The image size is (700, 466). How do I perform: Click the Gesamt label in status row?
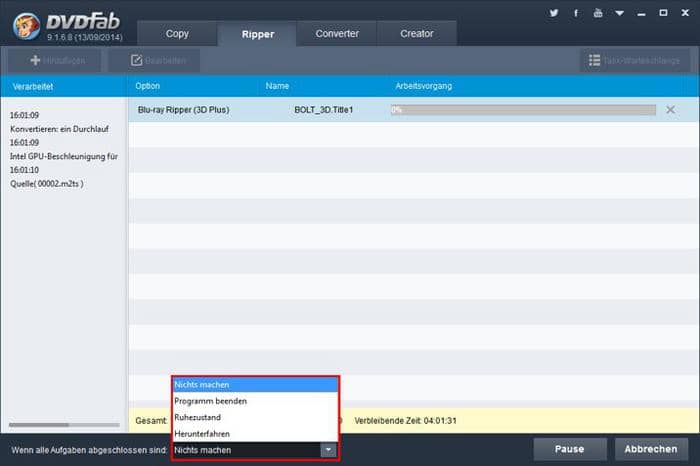[x=151, y=420]
